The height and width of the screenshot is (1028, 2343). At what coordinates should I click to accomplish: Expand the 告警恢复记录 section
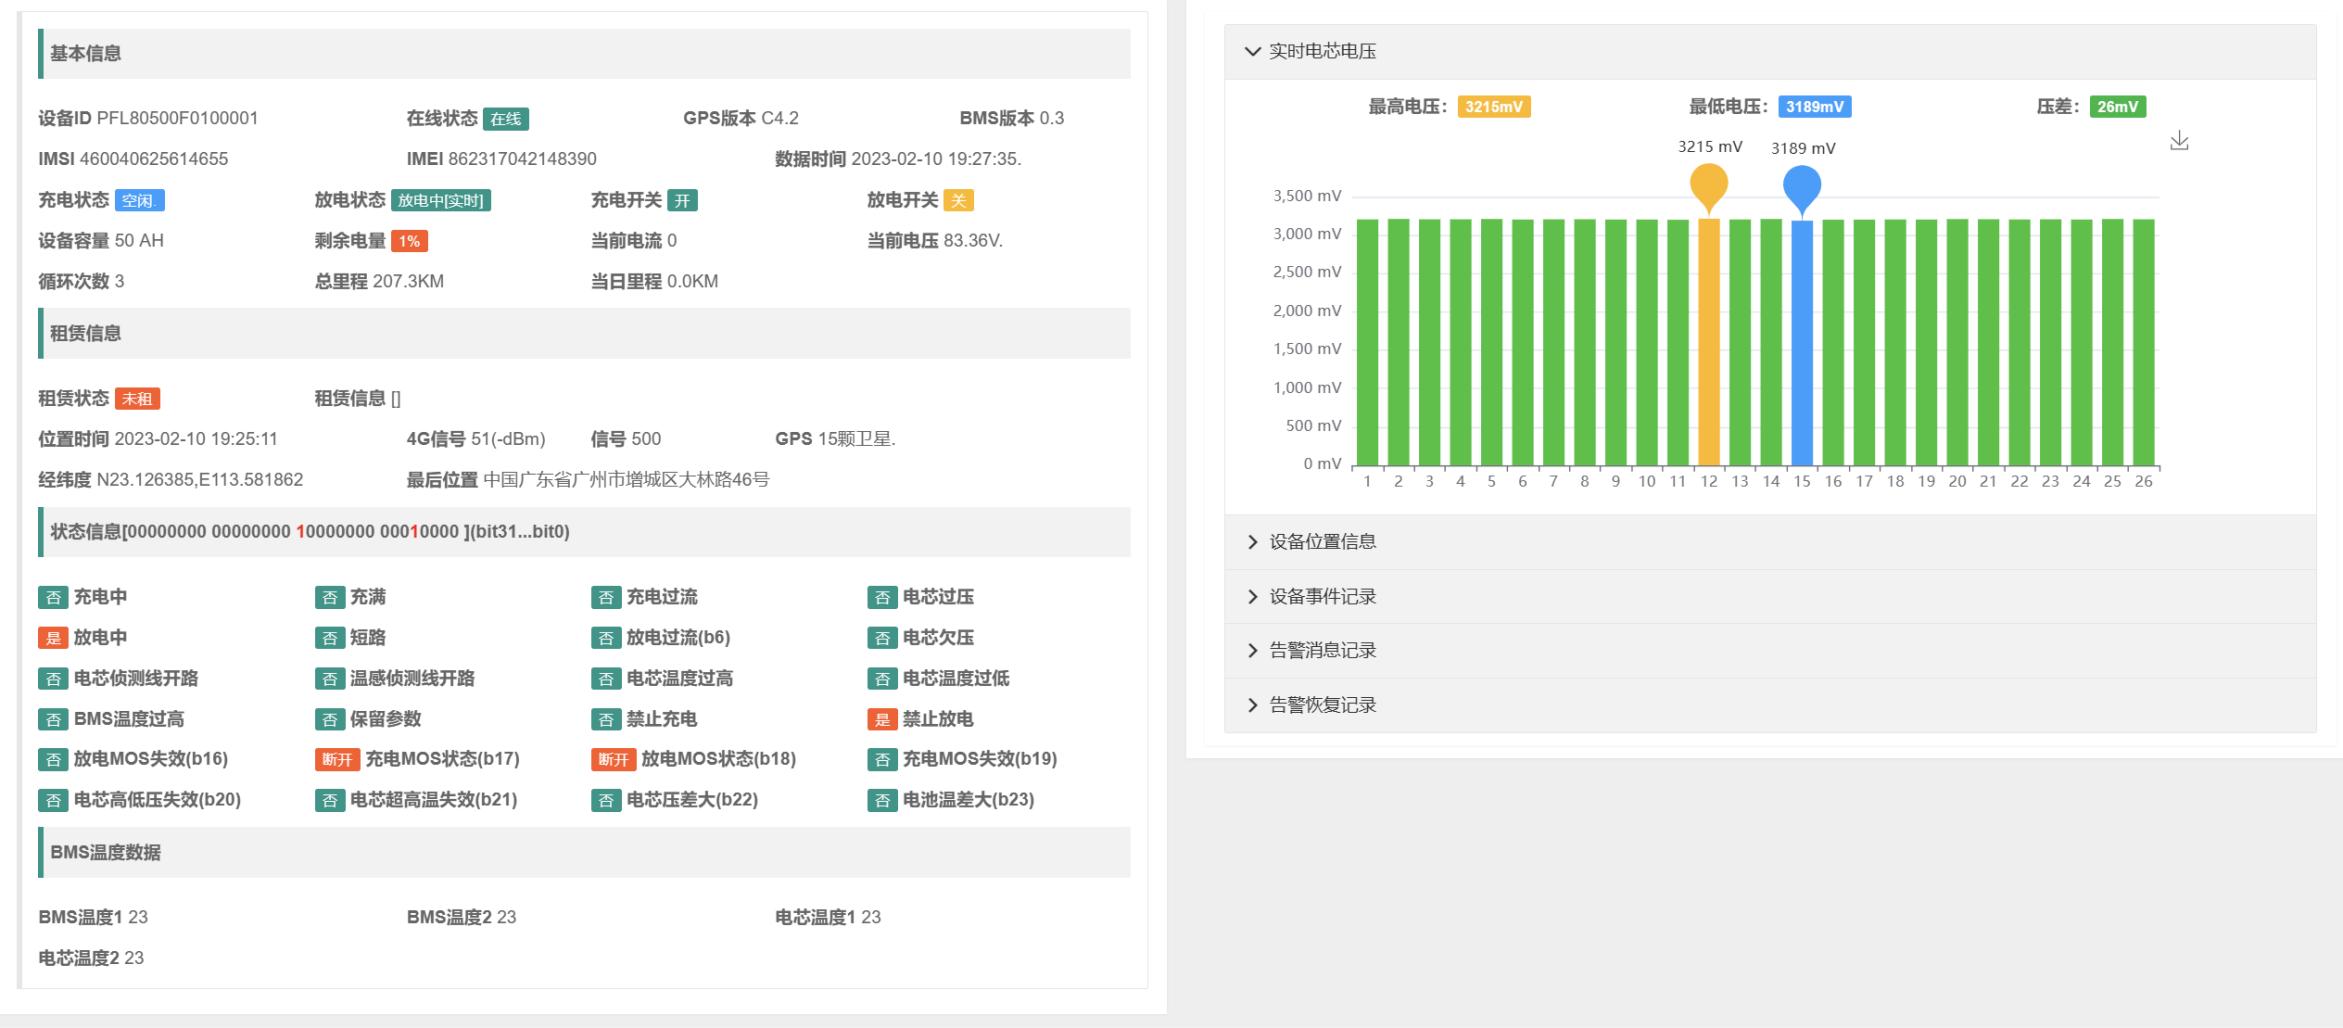(1770, 705)
